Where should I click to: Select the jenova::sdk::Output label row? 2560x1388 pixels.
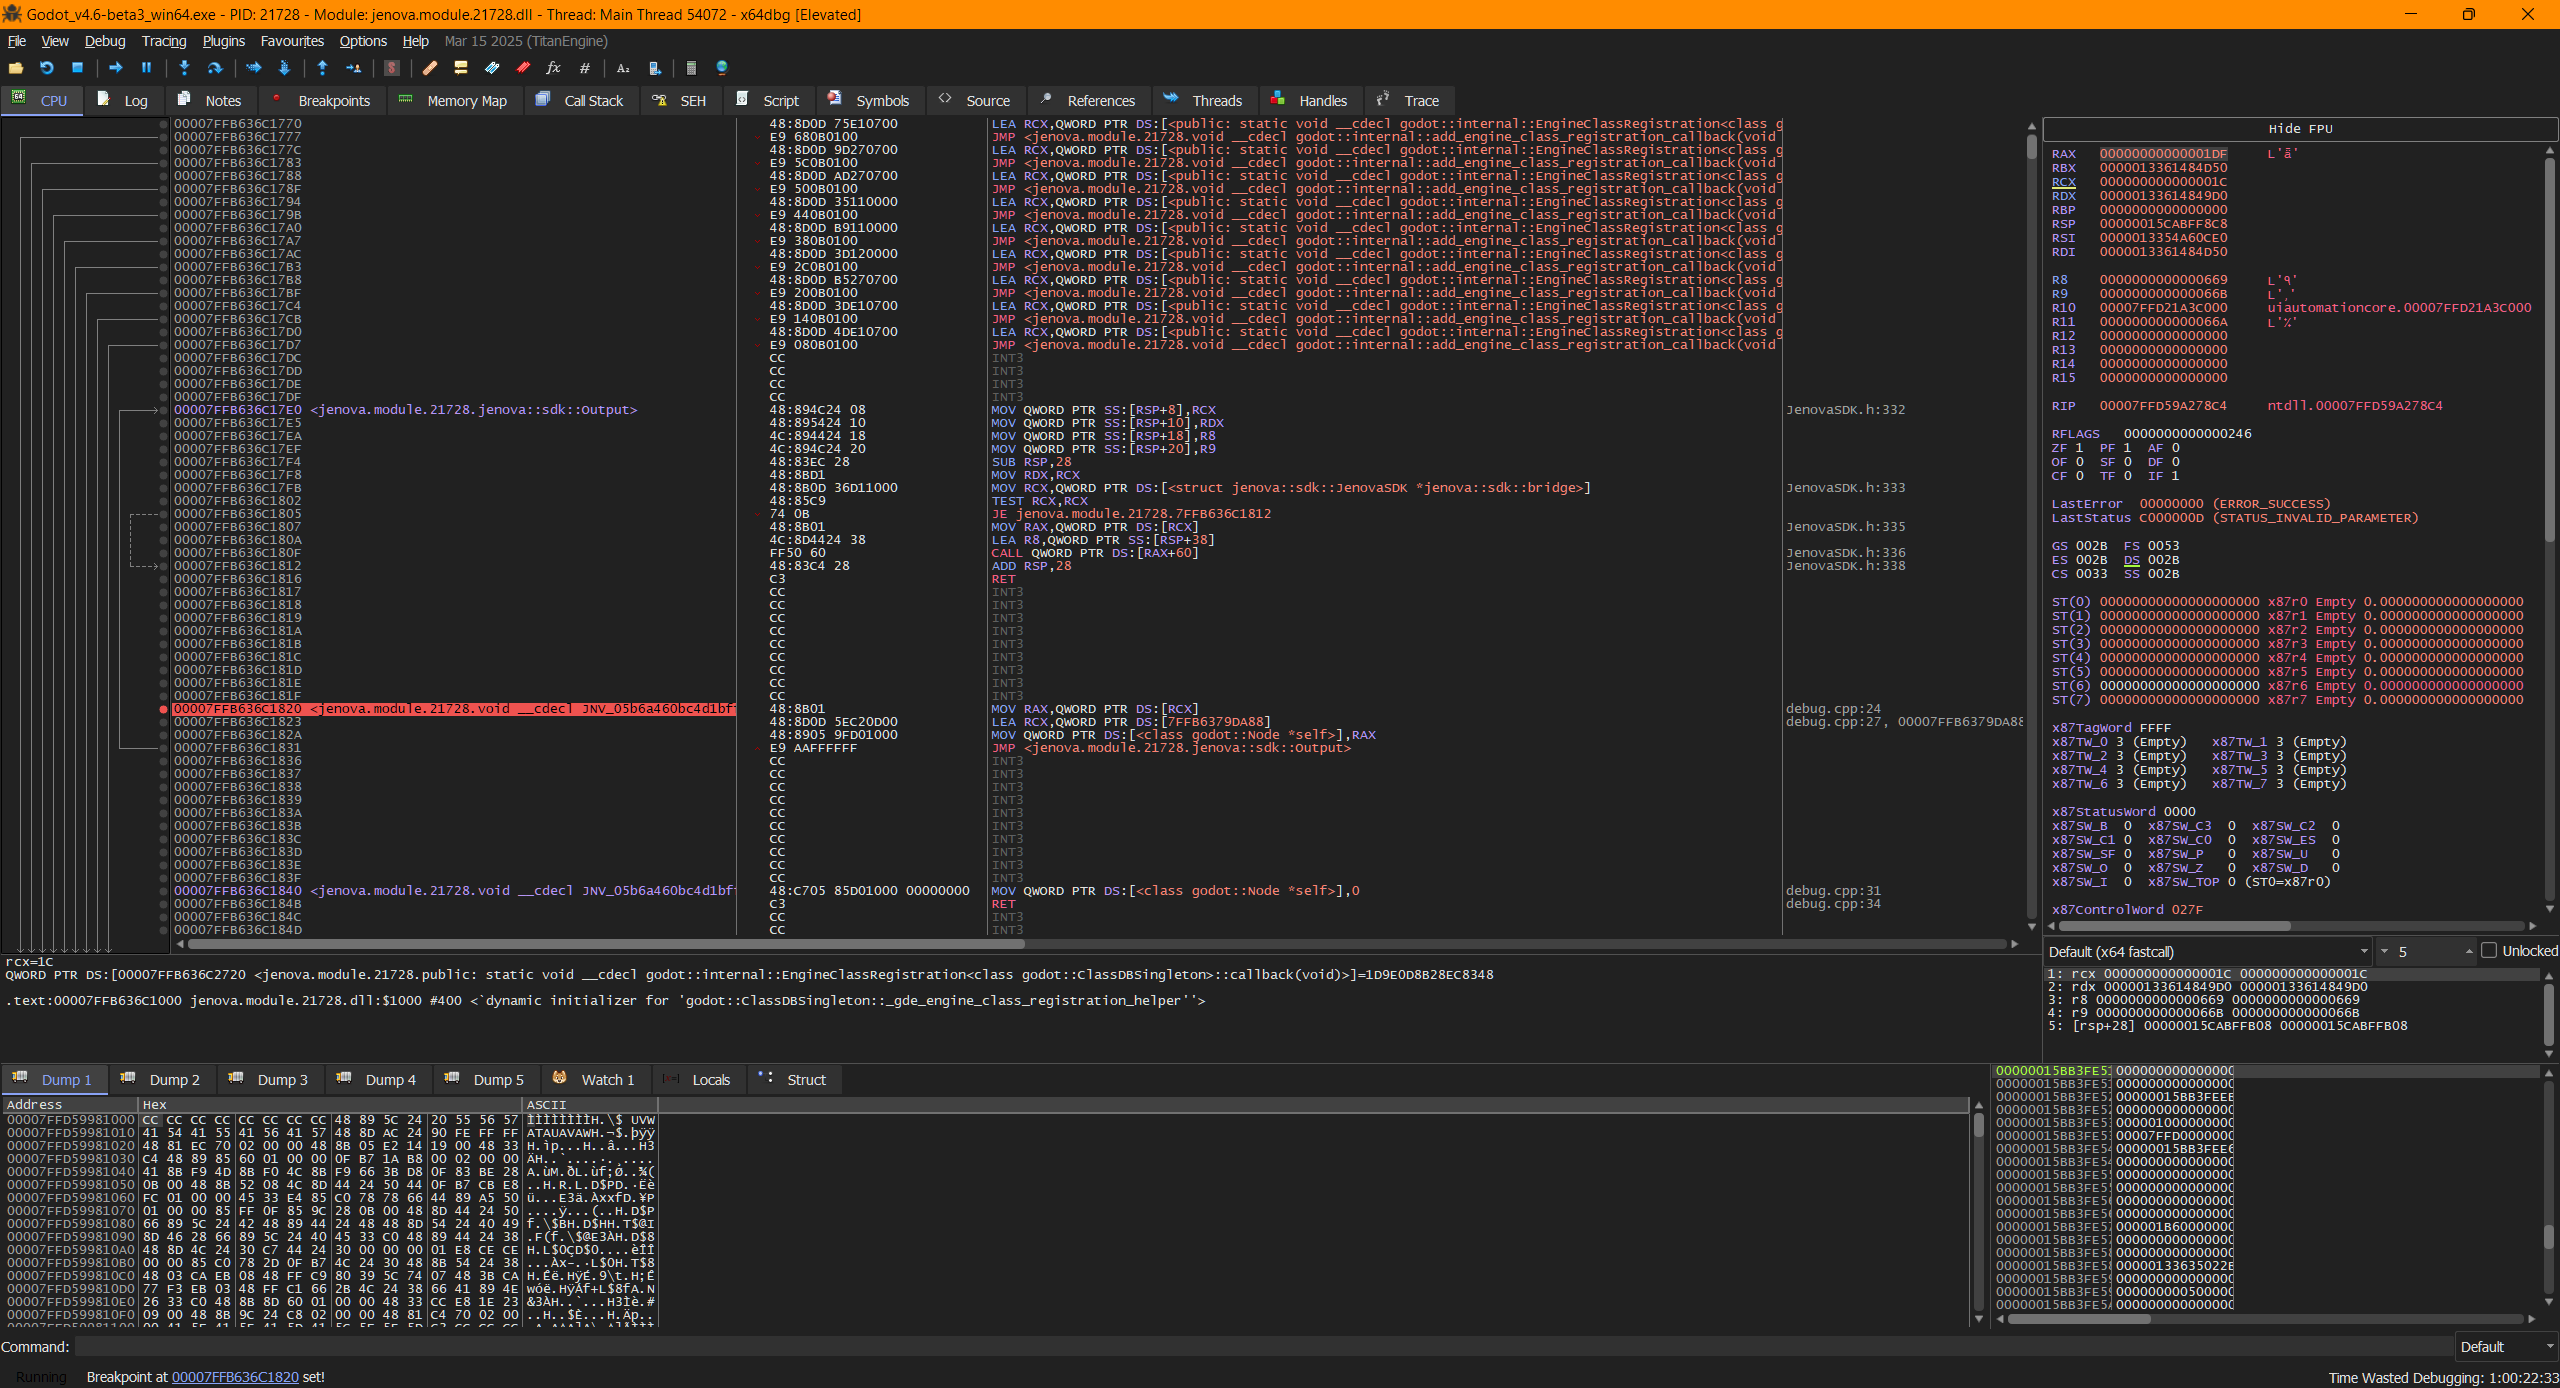(x=473, y=410)
